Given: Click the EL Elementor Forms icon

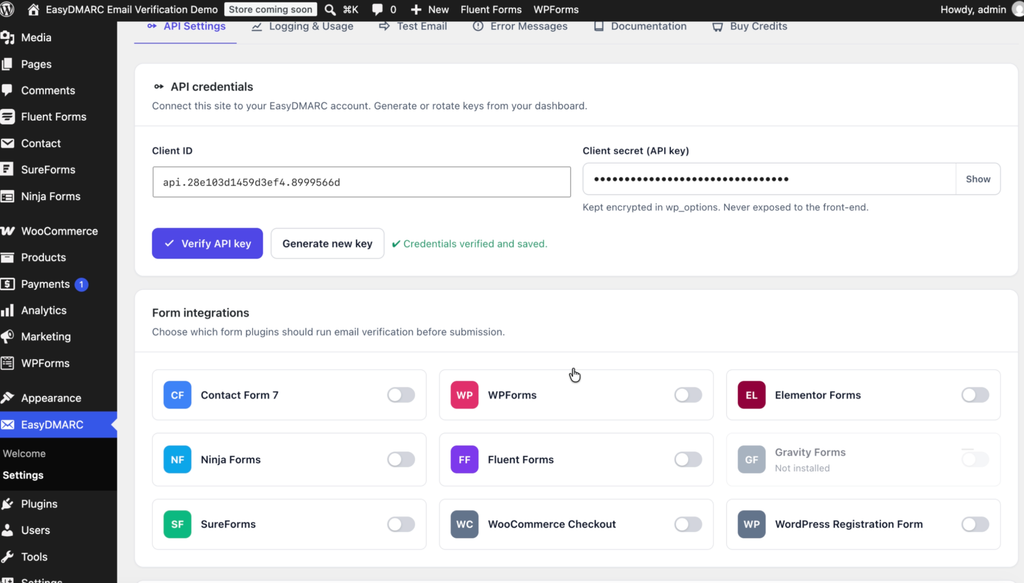Looking at the screenshot, I should click(752, 395).
